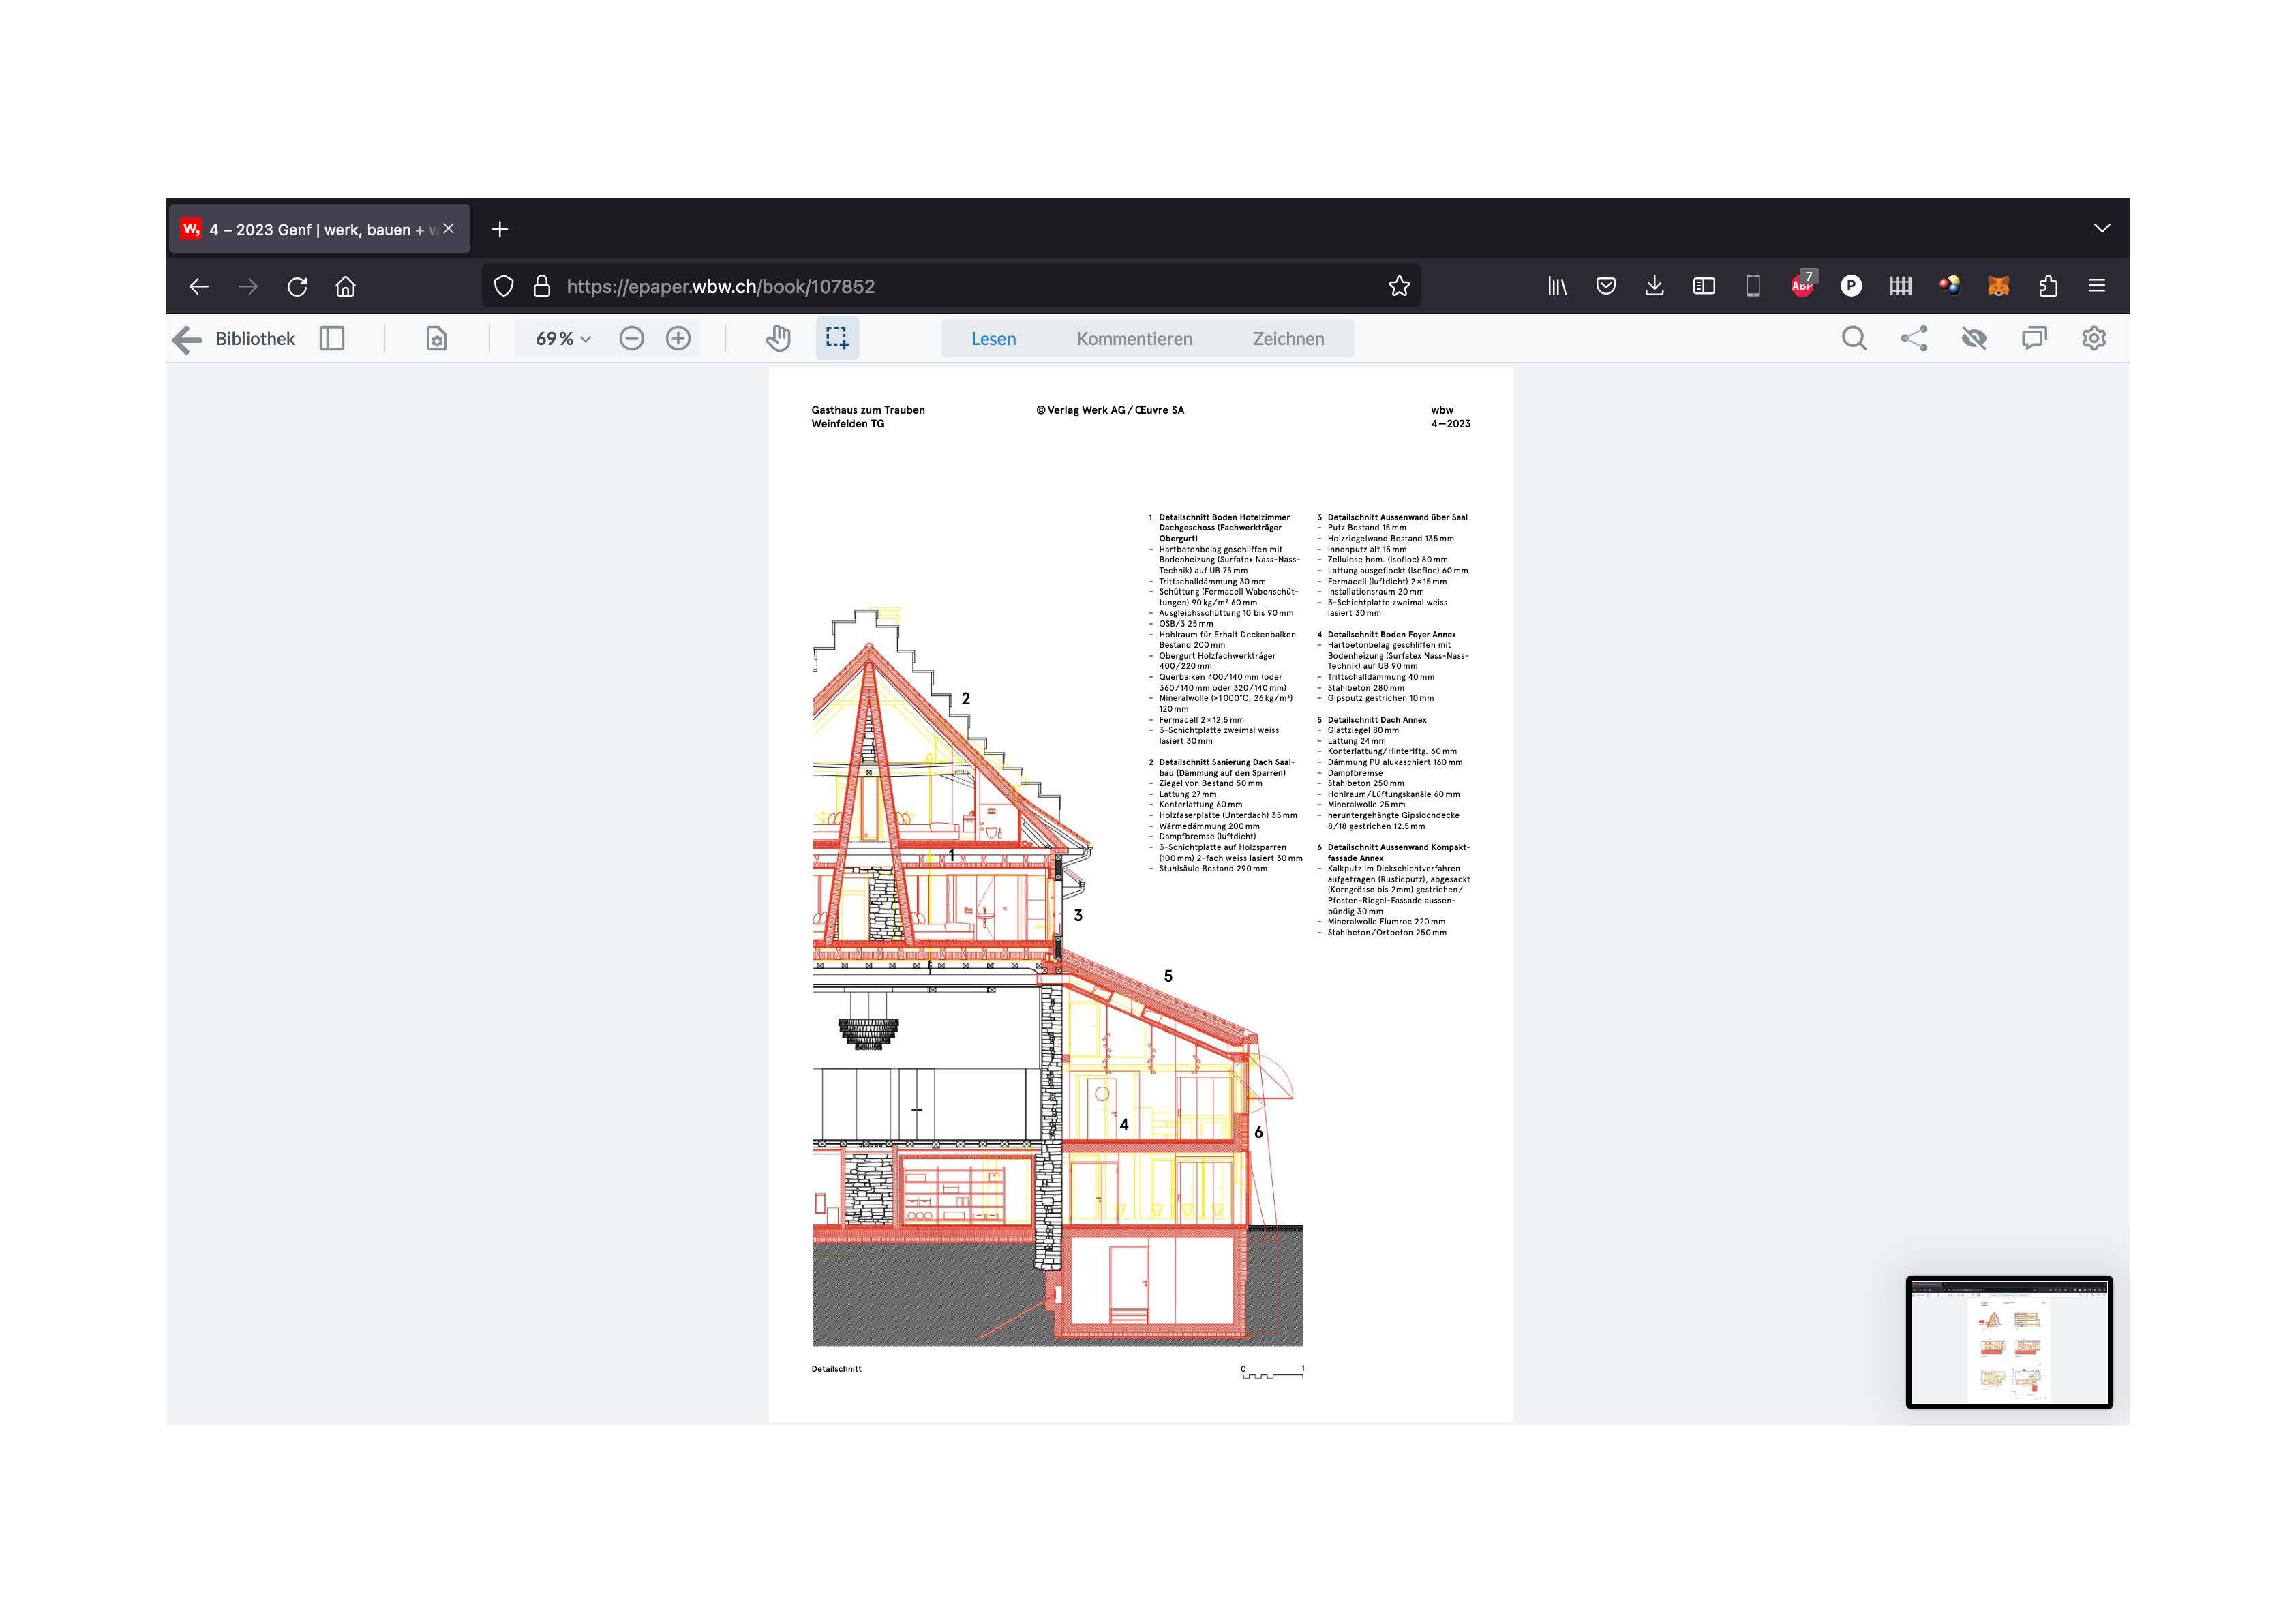Image resolution: width=2296 pixels, height=1624 pixels.
Task: Select the hand pan tool
Action: click(x=778, y=339)
